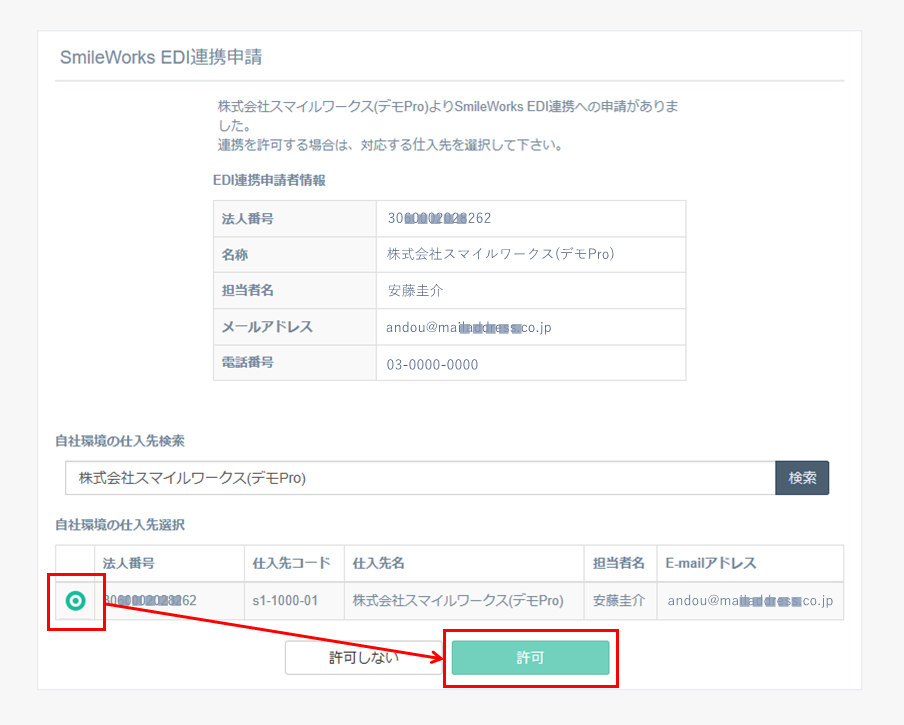The width and height of the screenshot is (904, 725).
Task: Click the 名称 row label
Action: tap(235, 255)
